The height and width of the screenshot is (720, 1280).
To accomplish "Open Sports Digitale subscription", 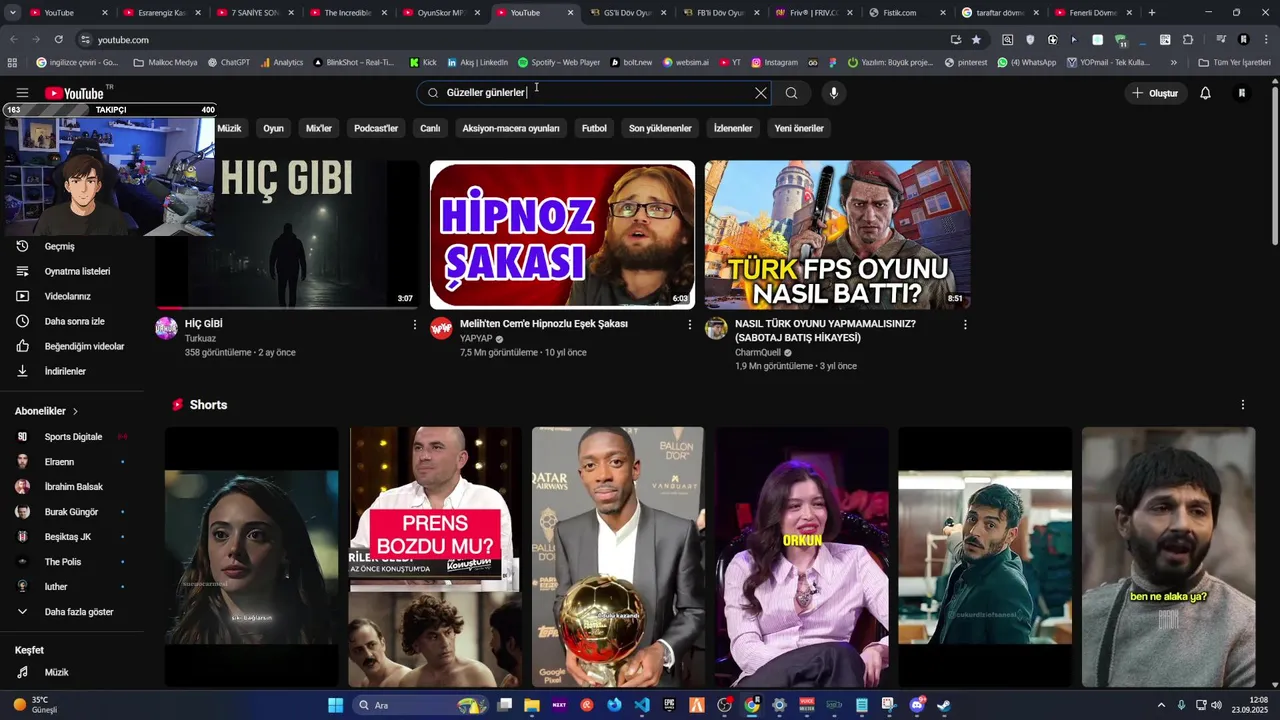I will [x=72, y=437].
